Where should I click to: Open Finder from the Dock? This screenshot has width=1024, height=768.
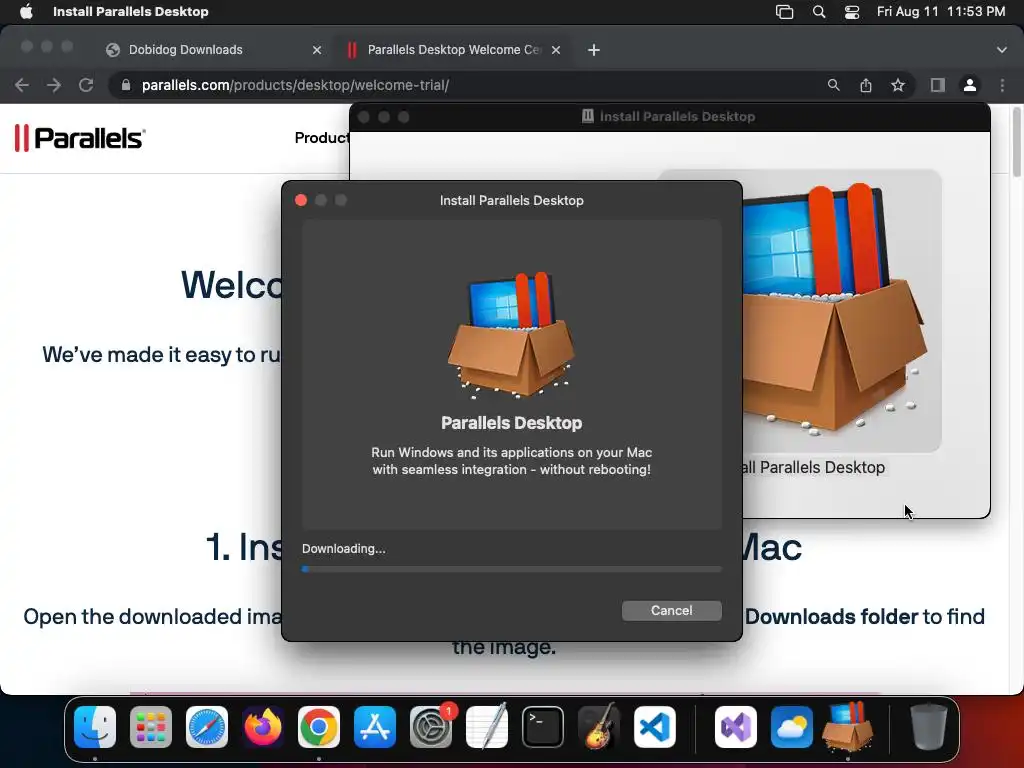click(x=95, y=727)
